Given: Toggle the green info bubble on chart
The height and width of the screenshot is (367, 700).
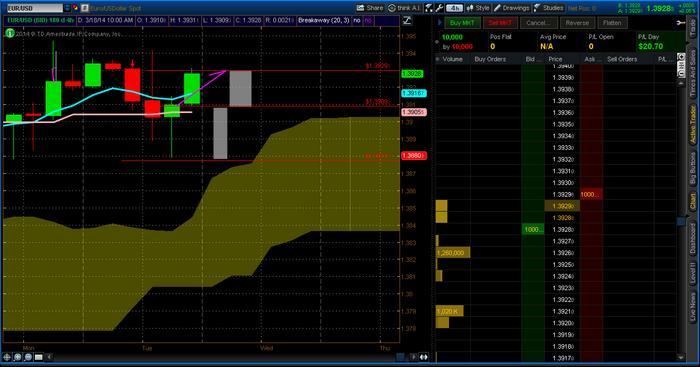Looking at the screenshot, I should point(9,33).
